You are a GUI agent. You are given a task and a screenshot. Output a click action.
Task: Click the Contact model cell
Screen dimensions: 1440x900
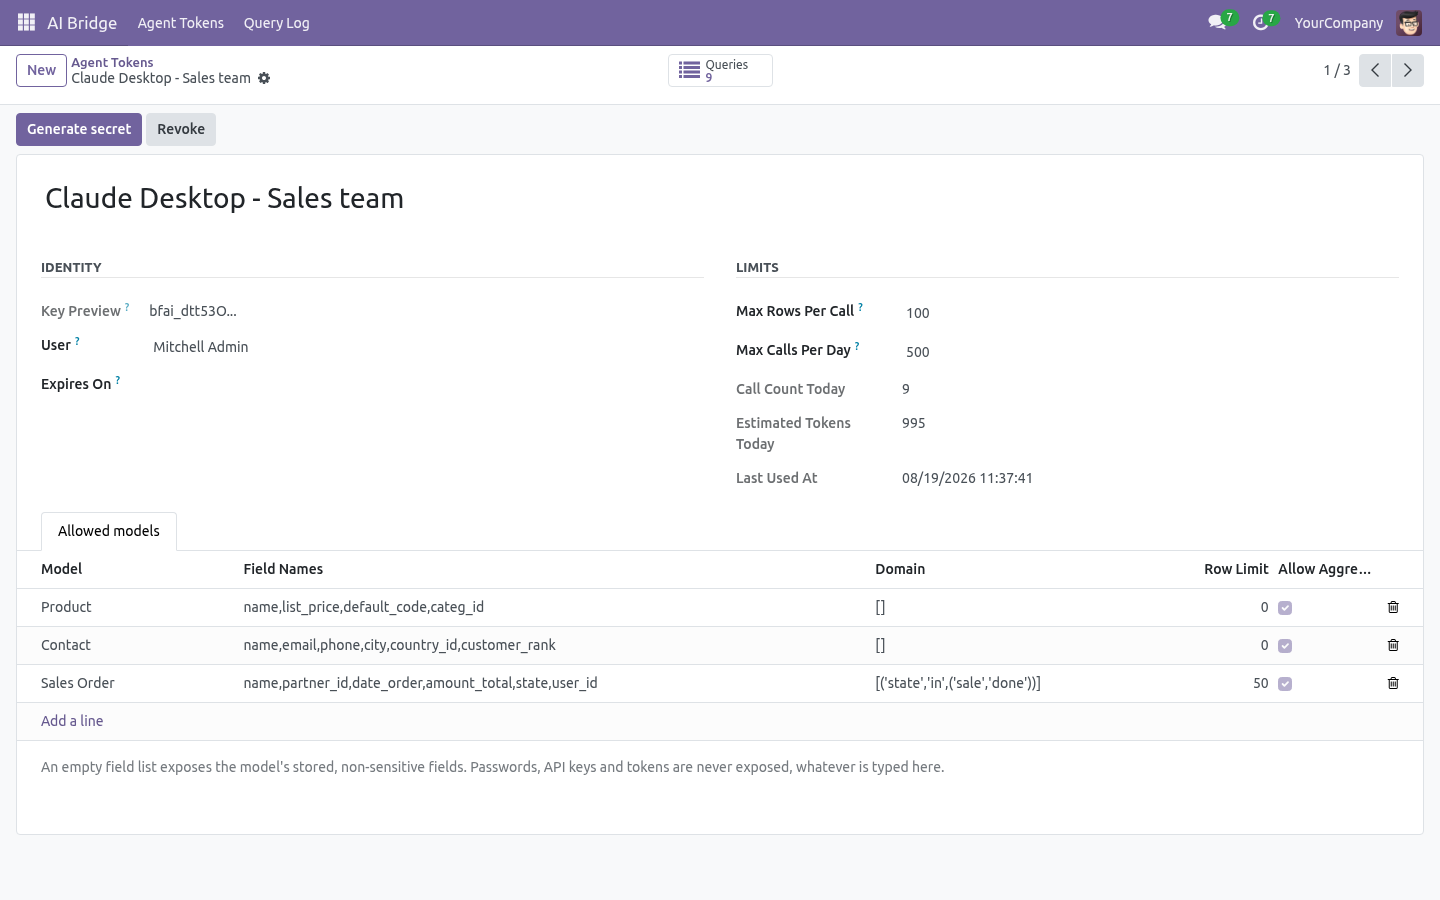tap(126, 645)
